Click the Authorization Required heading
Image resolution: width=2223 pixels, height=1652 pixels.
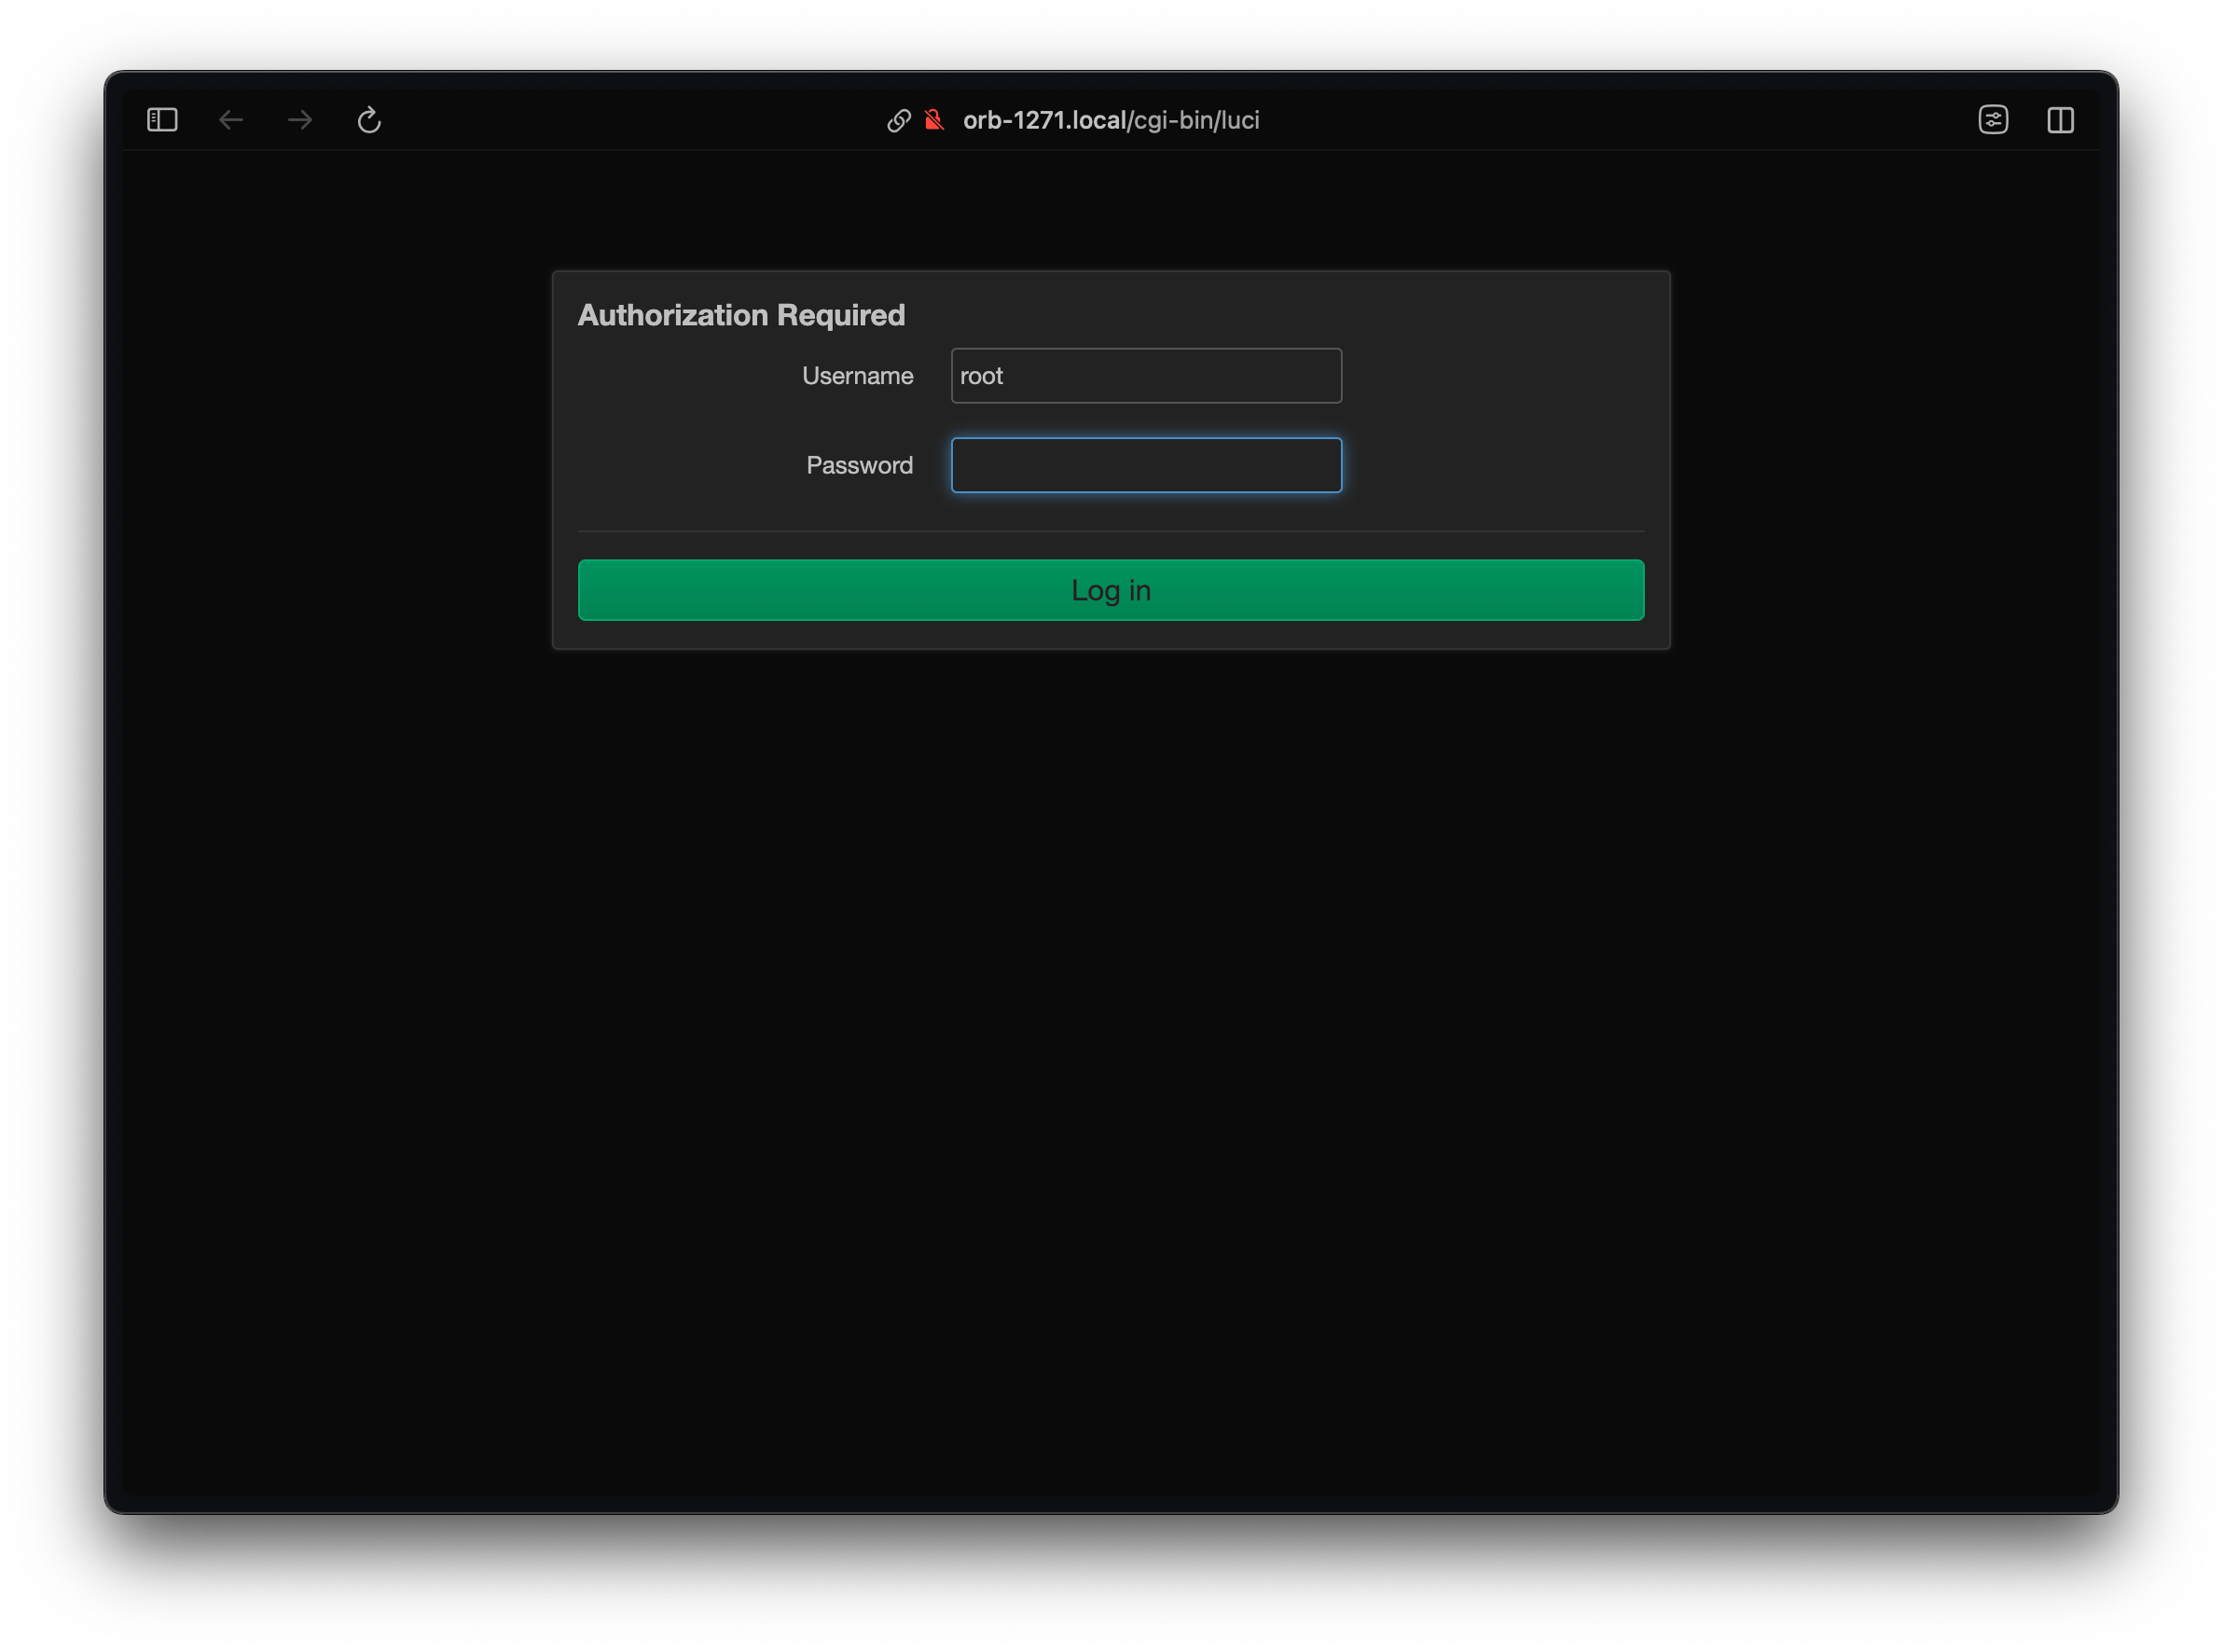click(x=741, y=314)
